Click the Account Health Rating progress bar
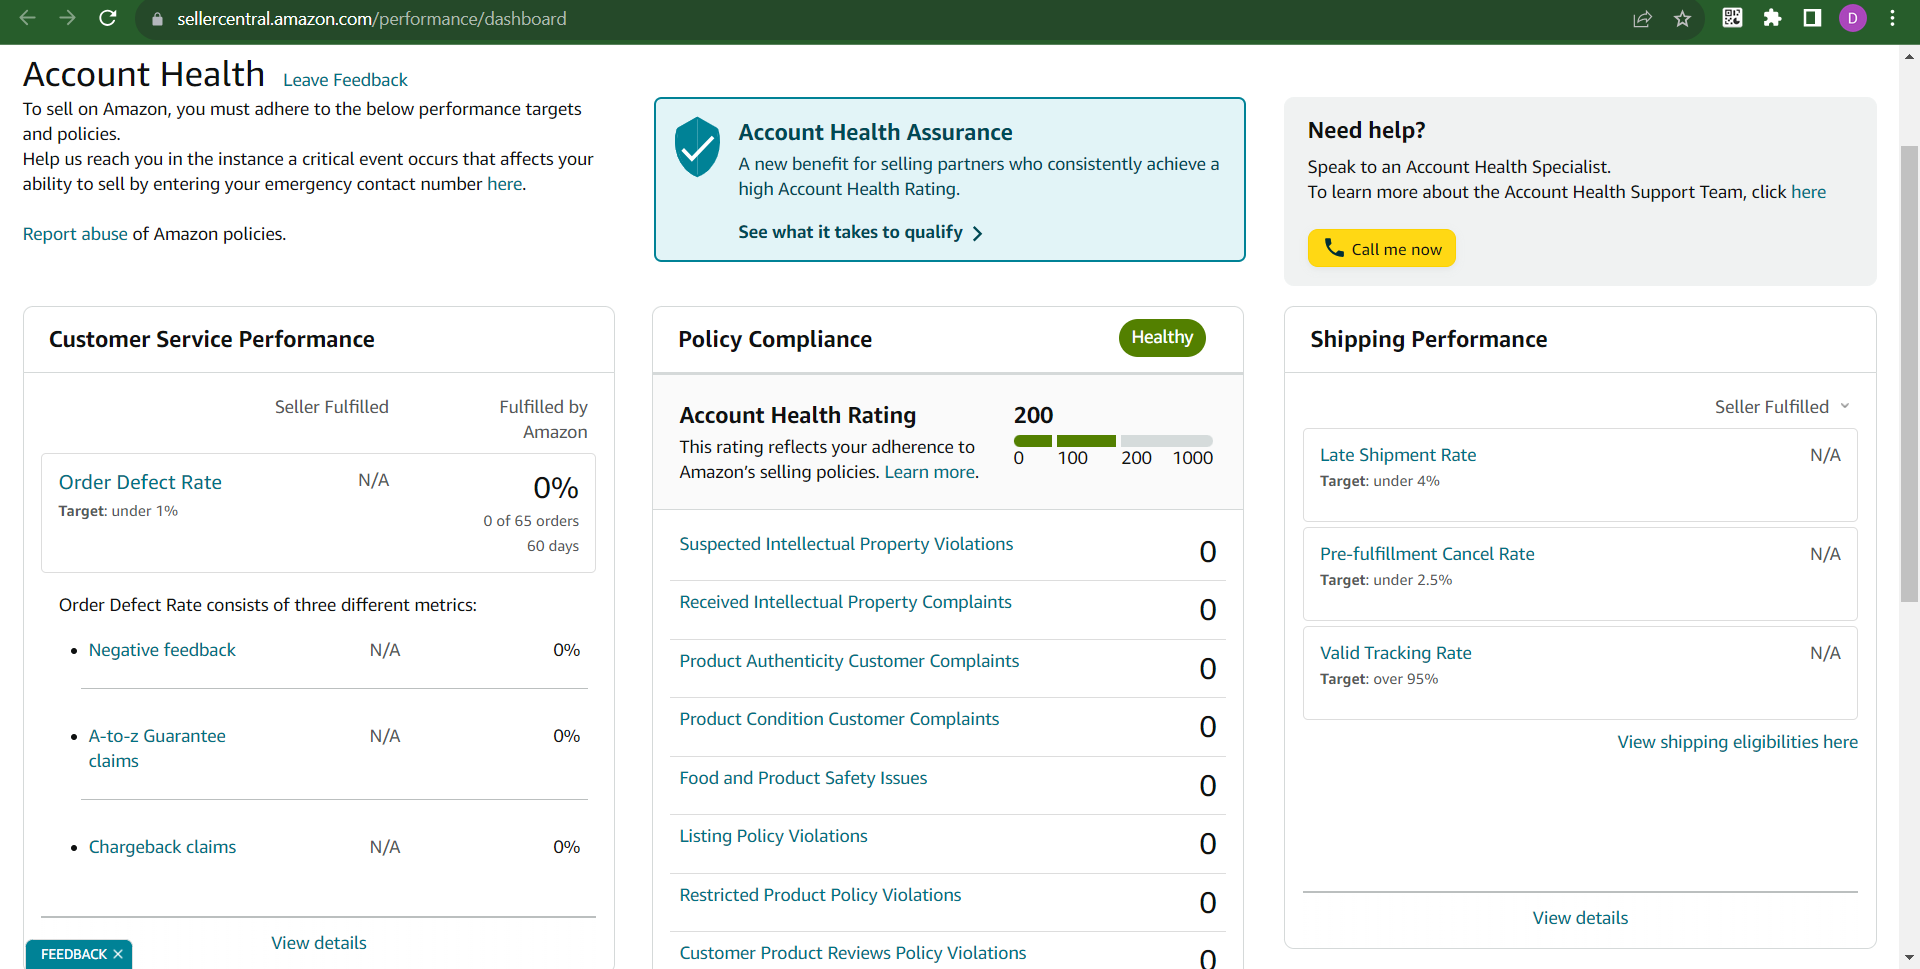 (x=1113, y=441)
